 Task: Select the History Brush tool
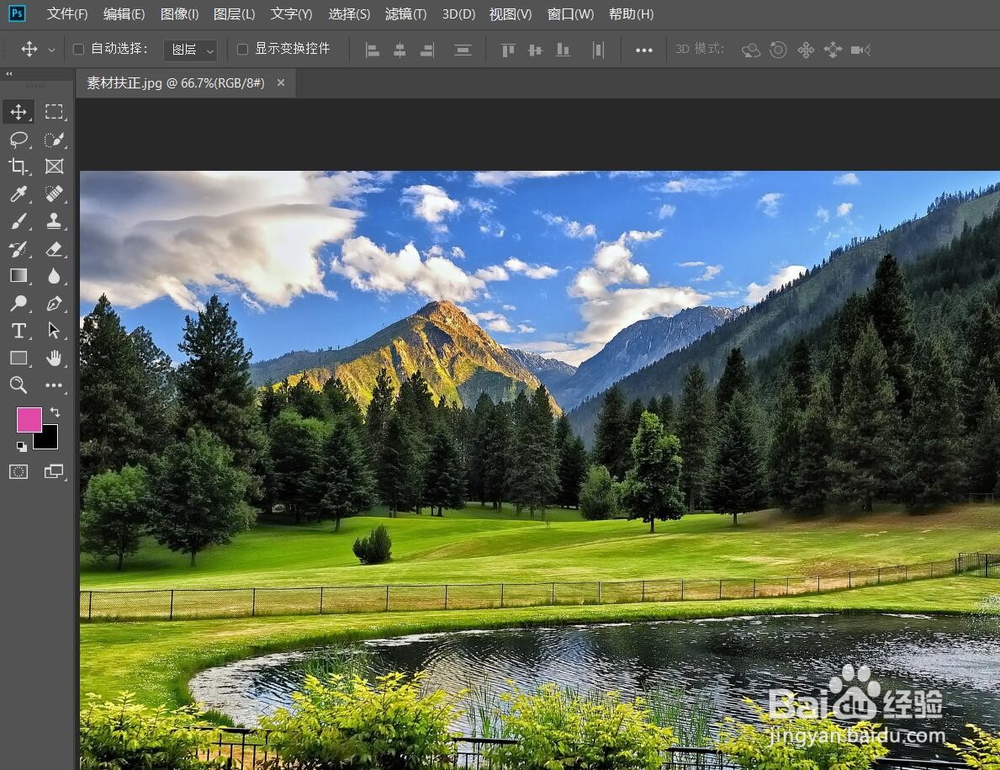18,249
